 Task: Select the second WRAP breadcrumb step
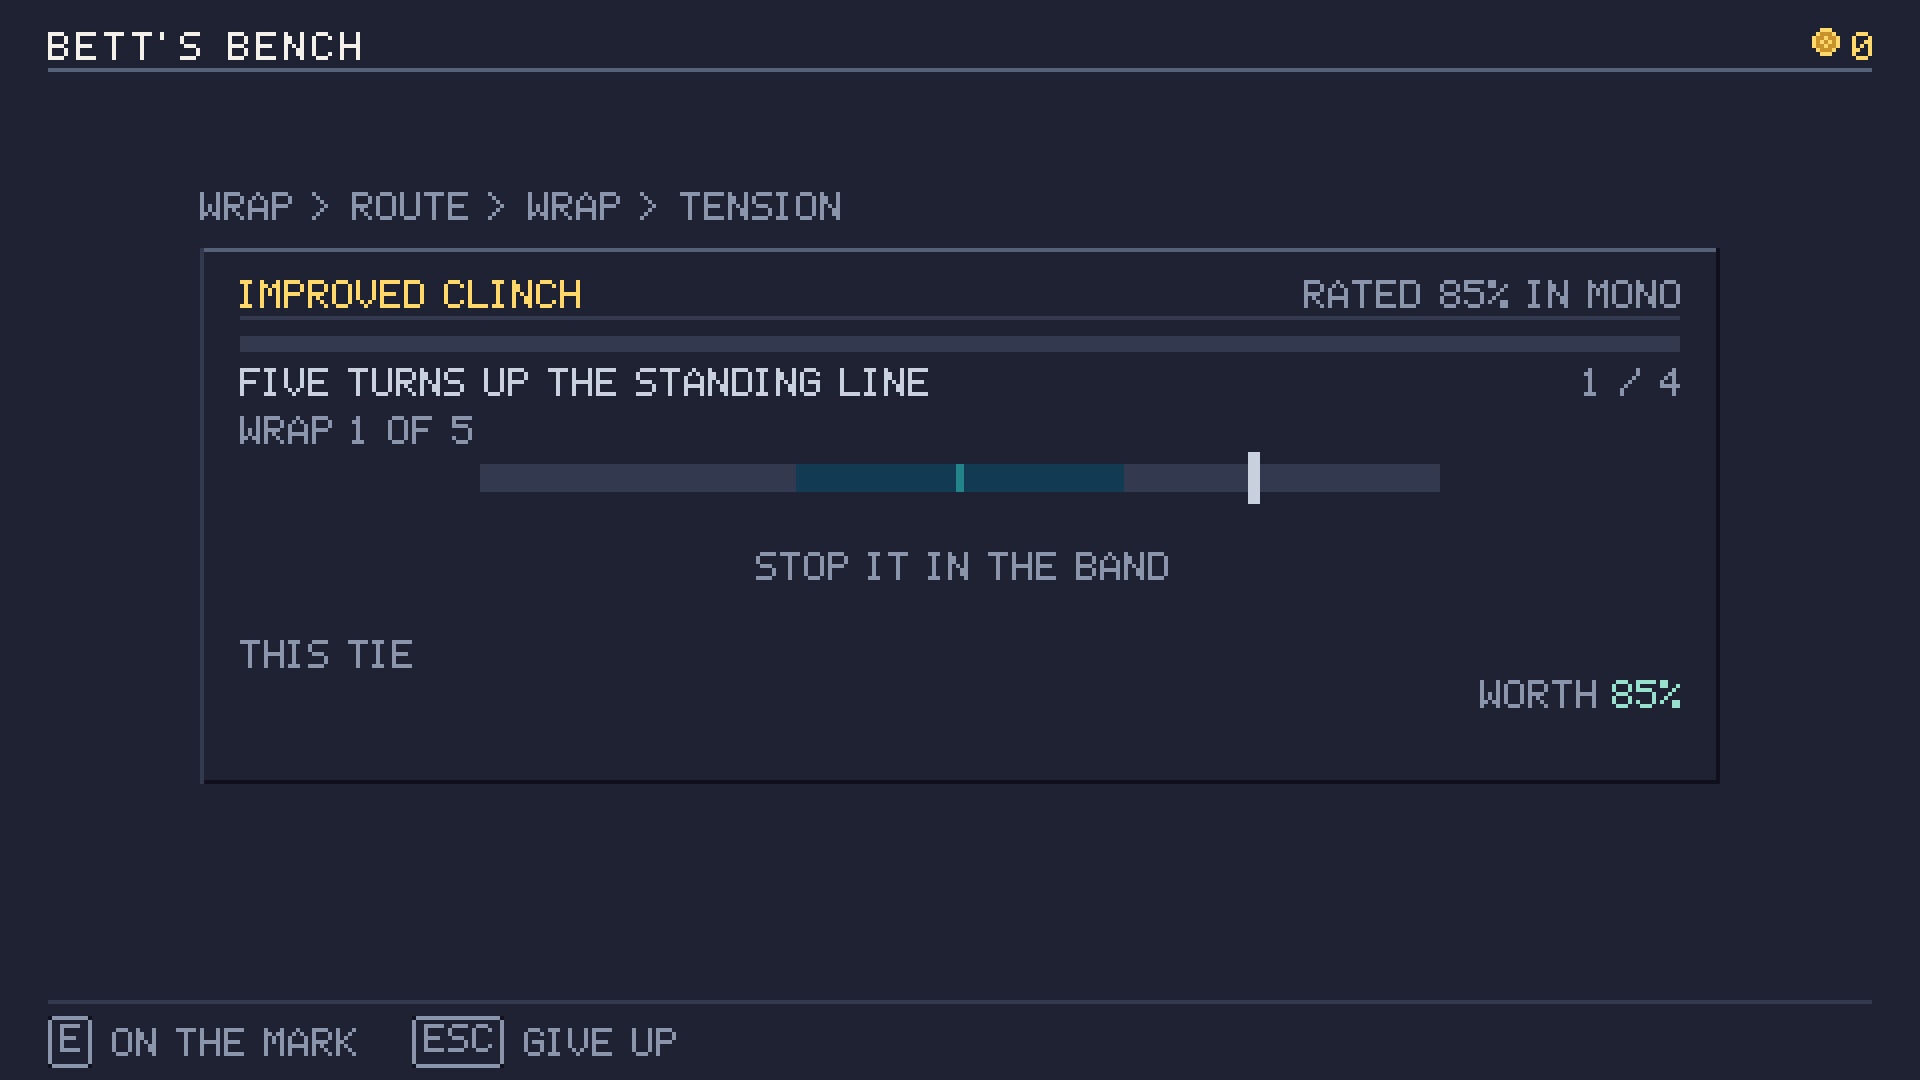573,207
